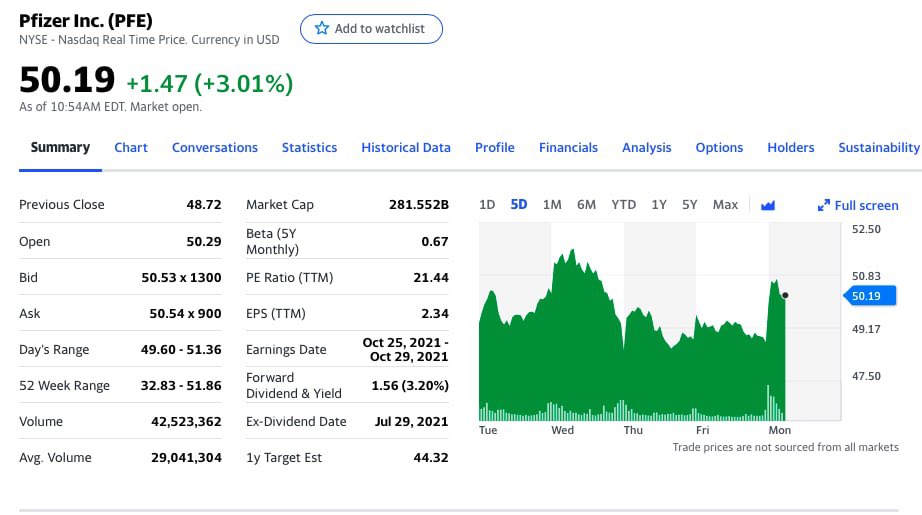The height and width of the screenshot is (515, 922).
Task: Open the Conversations tab
Action: (x=215, y=148)
